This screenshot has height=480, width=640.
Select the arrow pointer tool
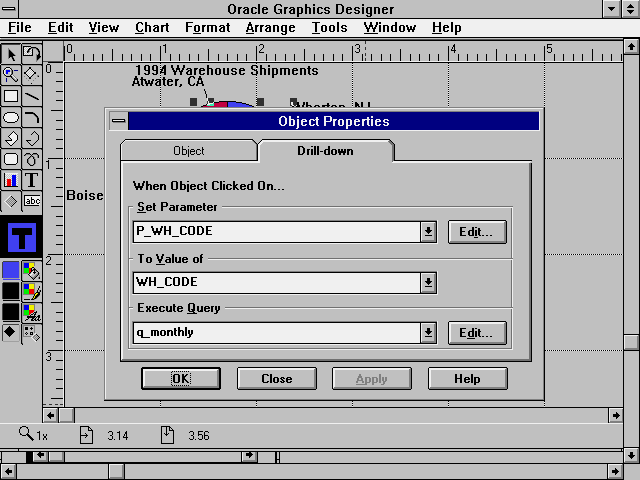coord(11,54)
